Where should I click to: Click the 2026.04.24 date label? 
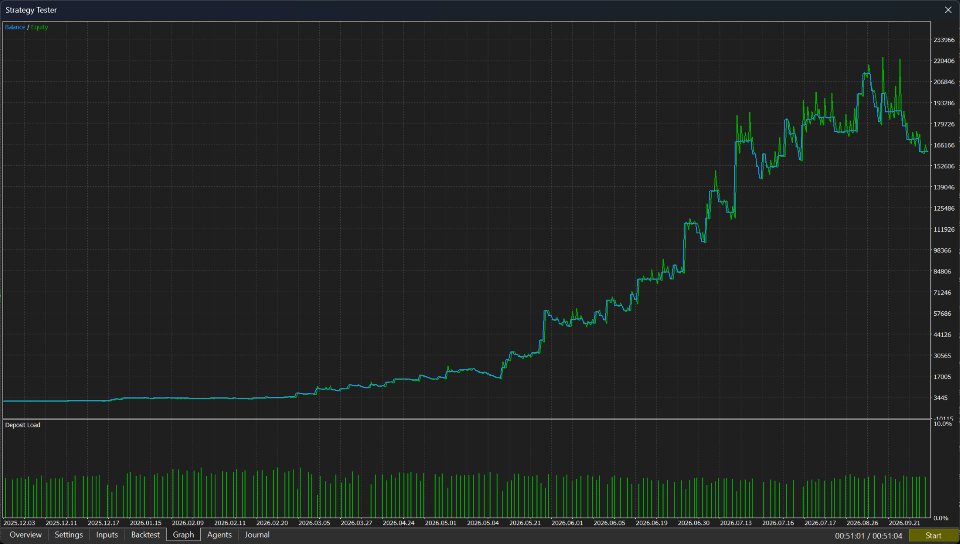click(399, 523)
